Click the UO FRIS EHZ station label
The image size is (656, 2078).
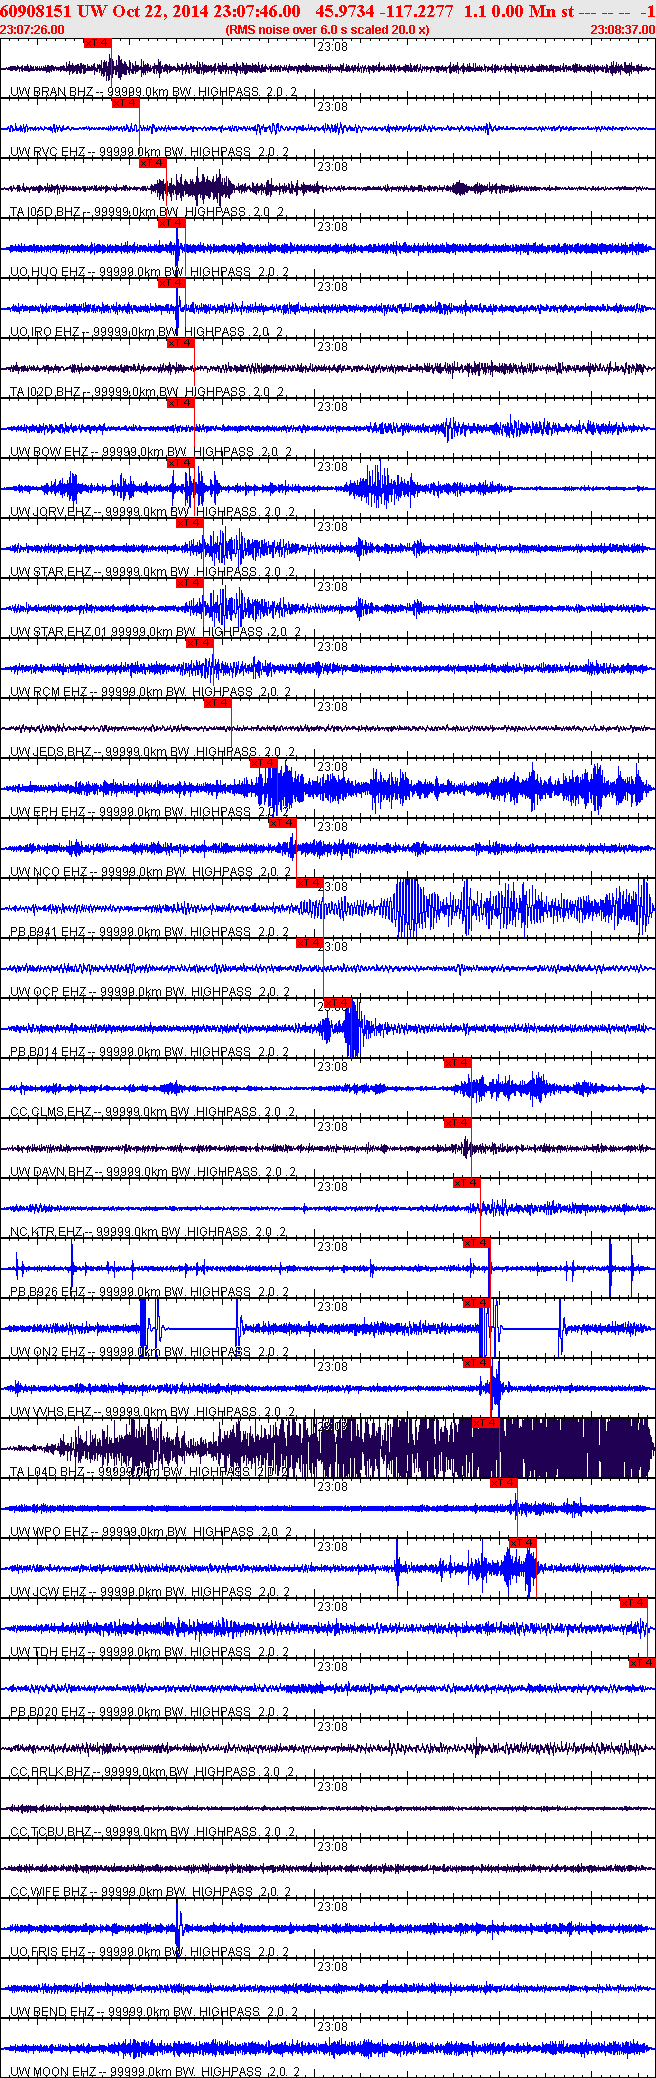(49, 1952)
